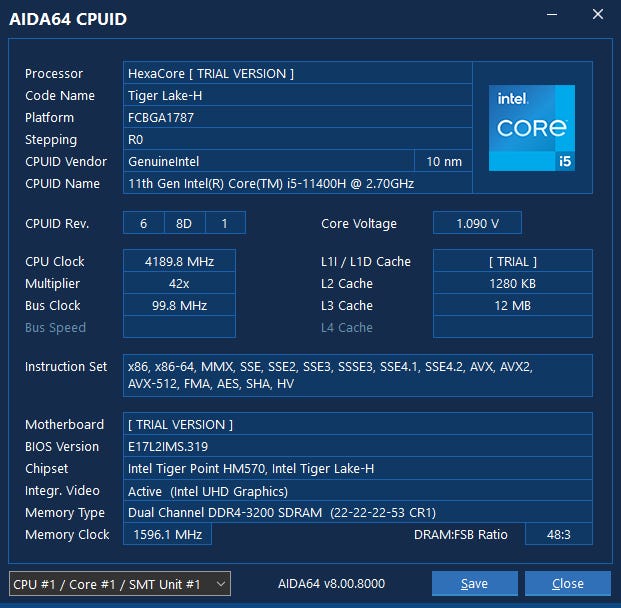Select the Stepping value R0
Image resolution: width=621 pixels, height=608 pixels.
tap(297, 139)
